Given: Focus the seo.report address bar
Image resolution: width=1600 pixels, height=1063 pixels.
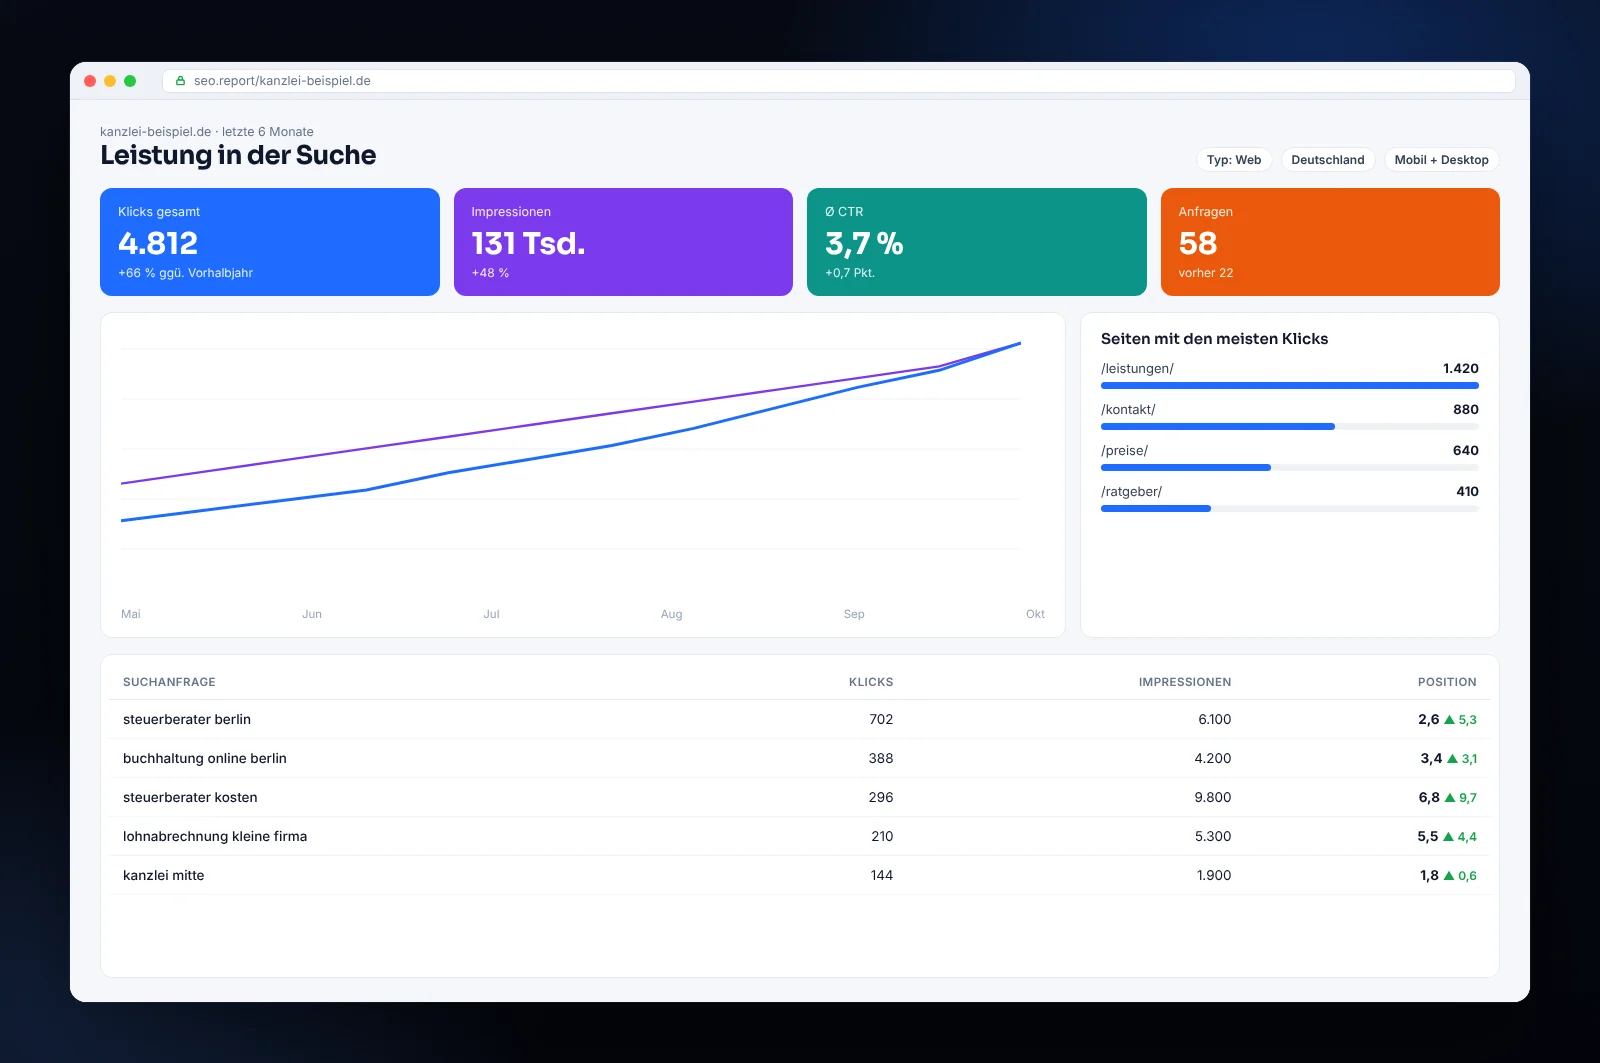Looking at the screenshot, I should [x=839, y=81].
